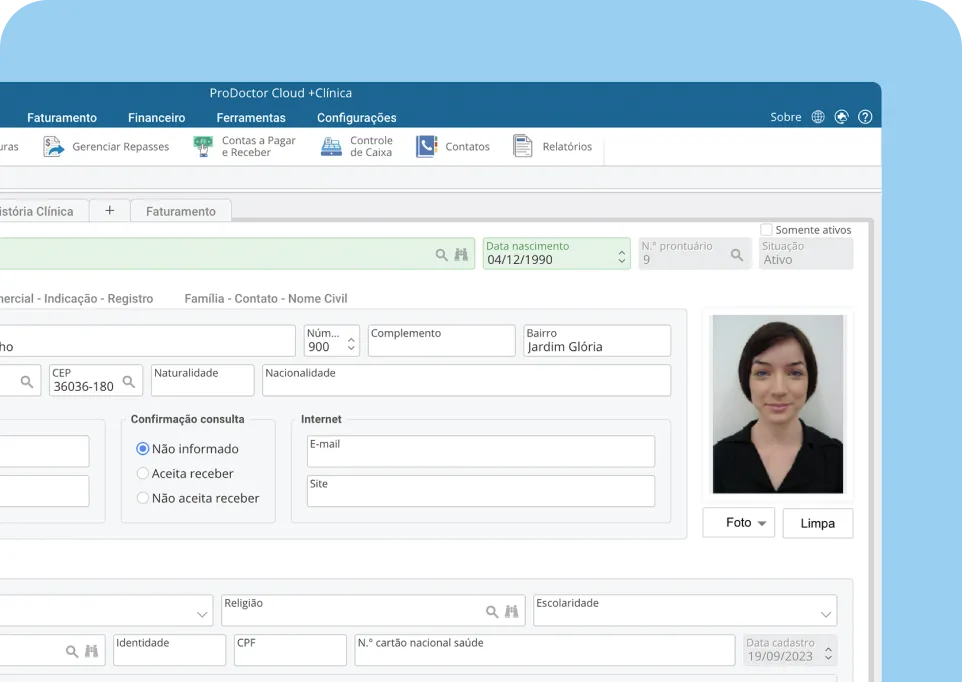
Task: Select the Não aceita receber option
Action: (x=143, y=498)
